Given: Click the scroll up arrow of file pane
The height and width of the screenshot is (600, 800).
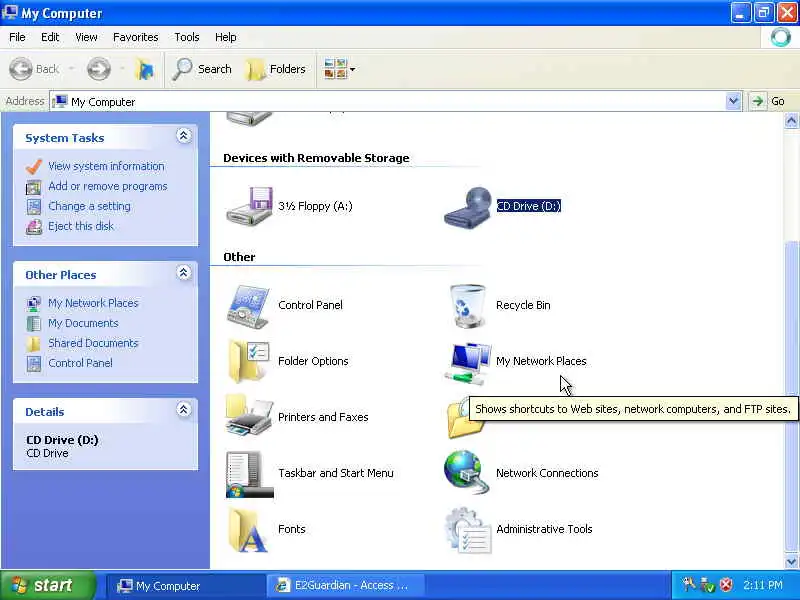Looking at the screenshot, I should pyautogui.click(x=791, y=121).
